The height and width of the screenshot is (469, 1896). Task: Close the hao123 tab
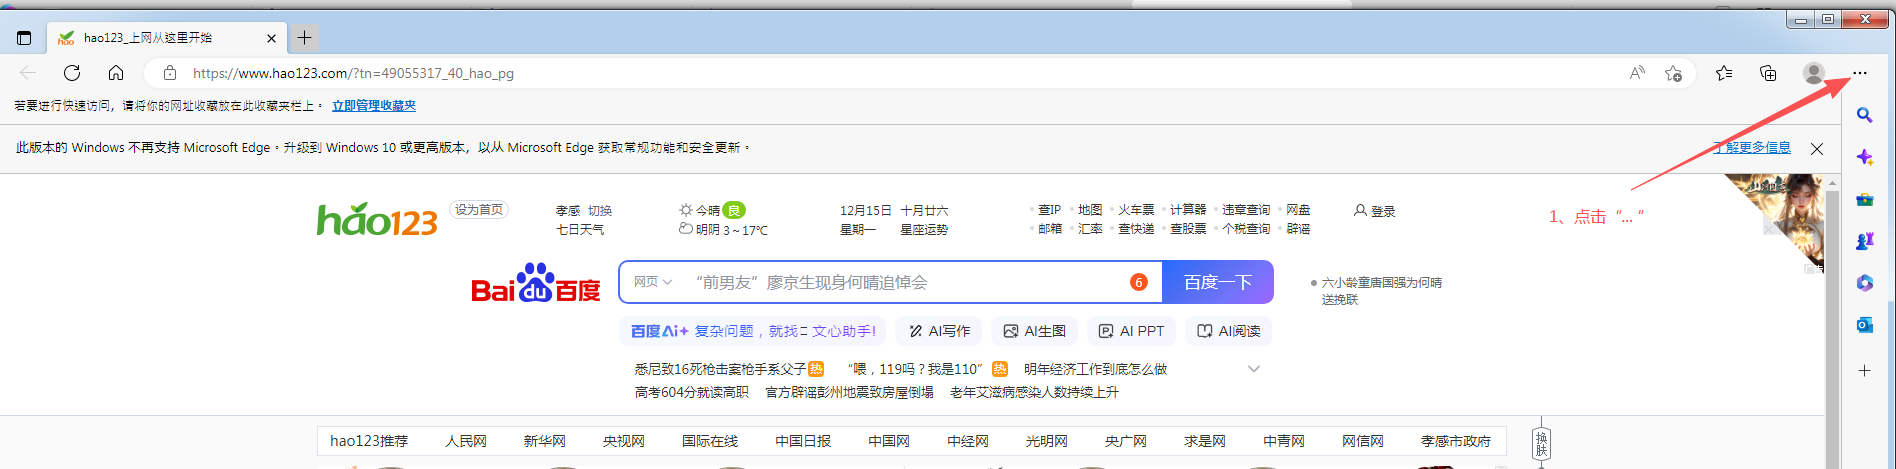click(271, 38)
